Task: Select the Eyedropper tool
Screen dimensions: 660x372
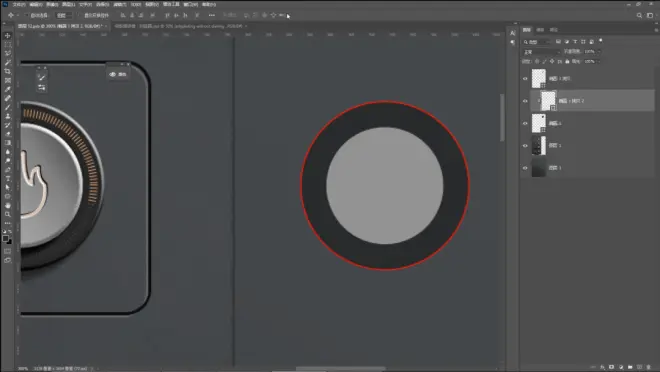Action: coord(8,89)
